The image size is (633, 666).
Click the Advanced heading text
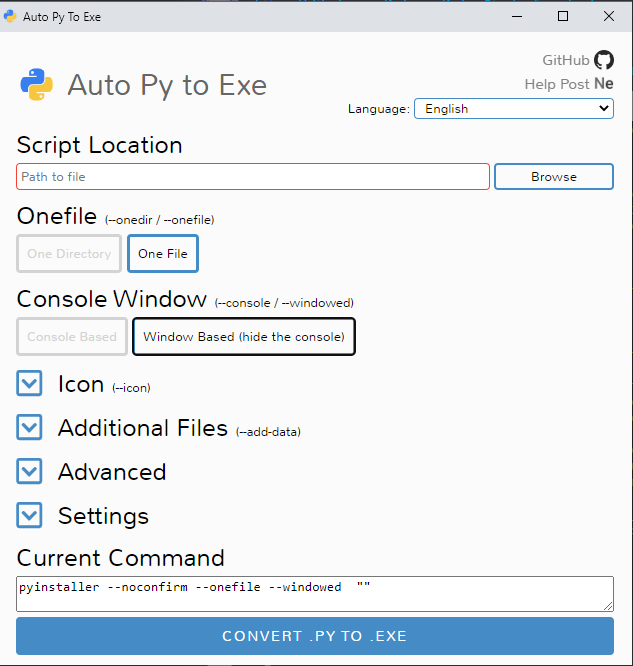pyautogui.click(x=112, y=472)
